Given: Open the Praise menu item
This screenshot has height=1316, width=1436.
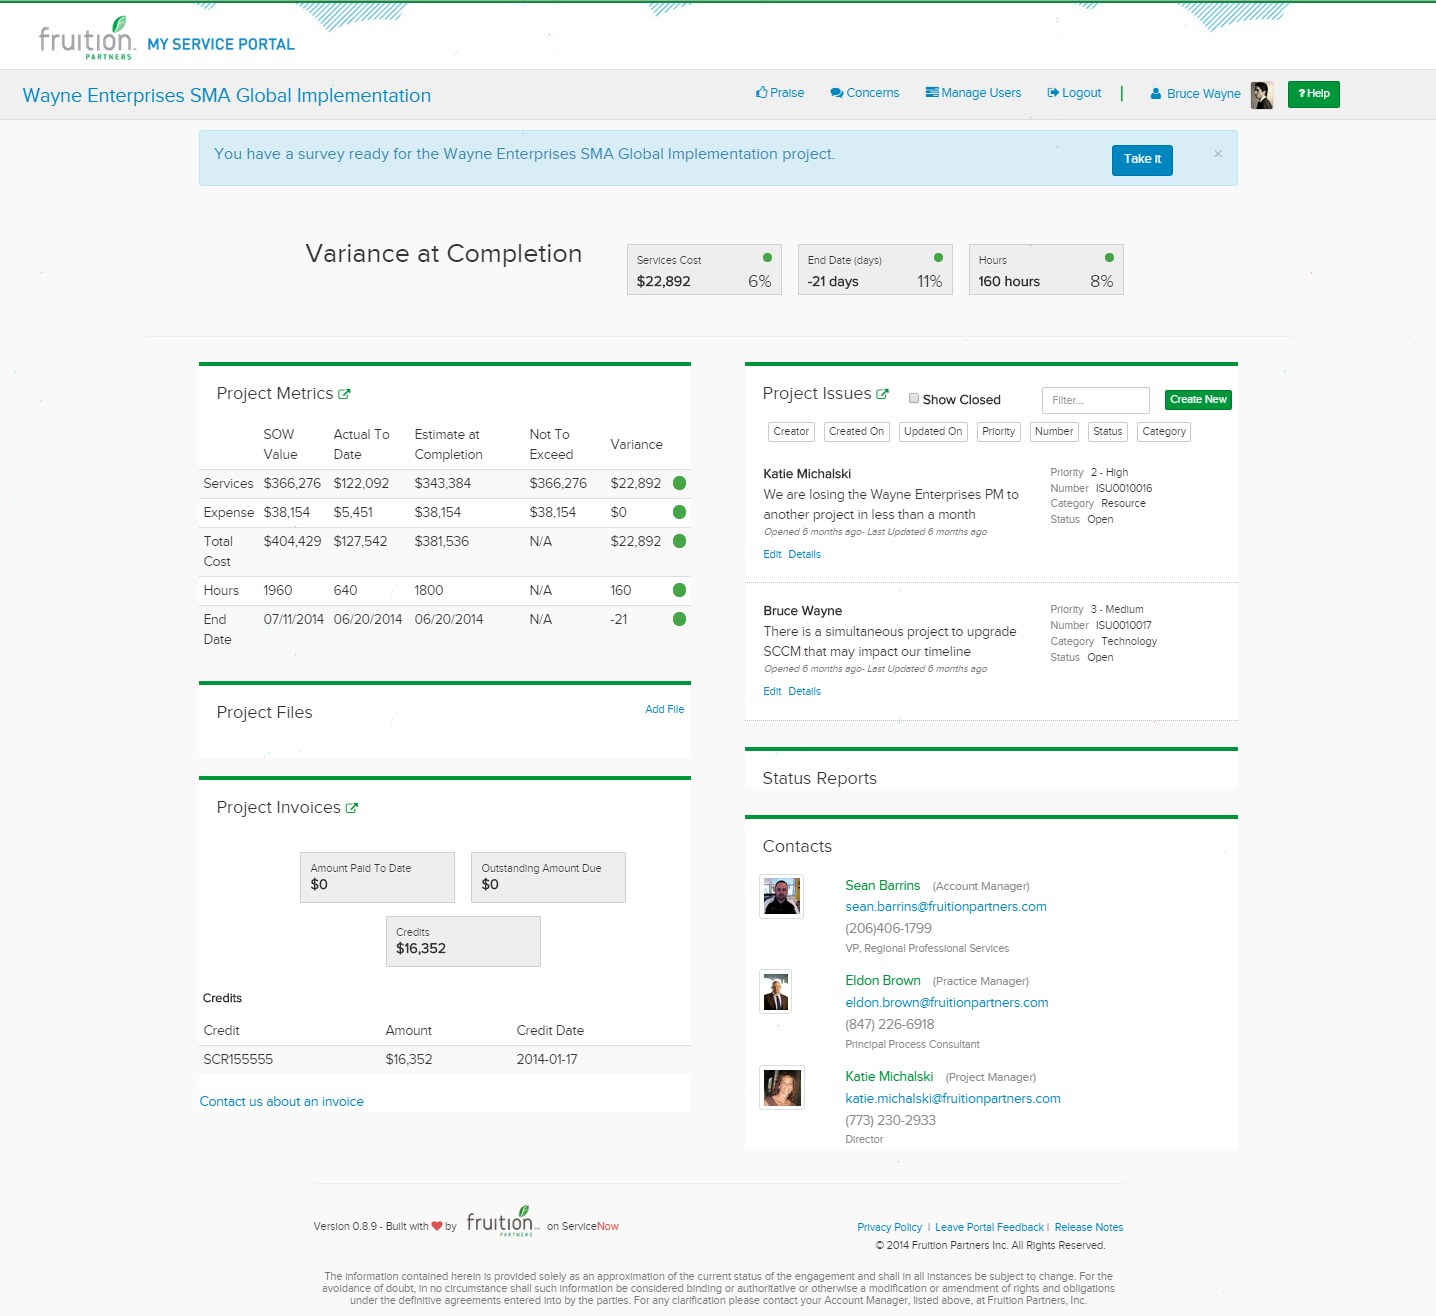Looking at the screenshot, I should (780, 93).
